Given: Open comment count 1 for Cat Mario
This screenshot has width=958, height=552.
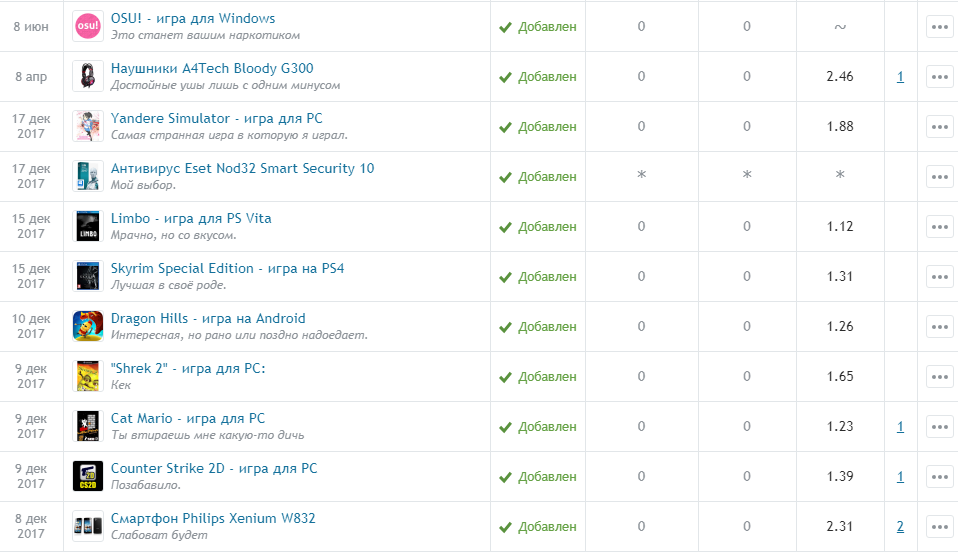Looking at the screenshot, I should [x=900, y=427].
